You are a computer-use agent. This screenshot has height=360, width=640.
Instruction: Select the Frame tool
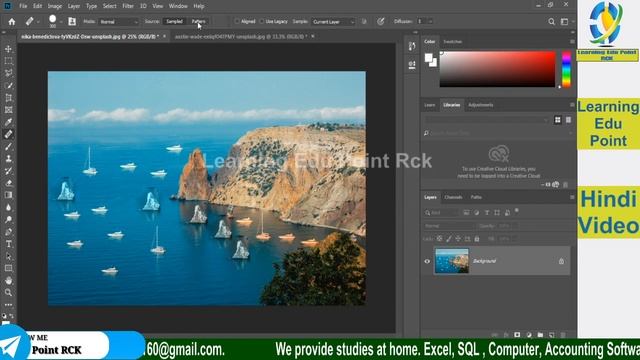[8, 110]
